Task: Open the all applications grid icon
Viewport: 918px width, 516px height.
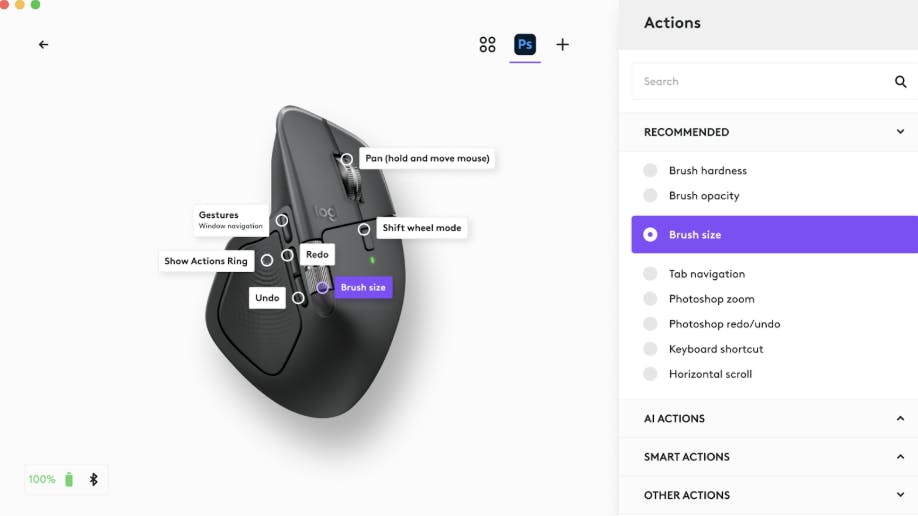Action: point(487,44)
